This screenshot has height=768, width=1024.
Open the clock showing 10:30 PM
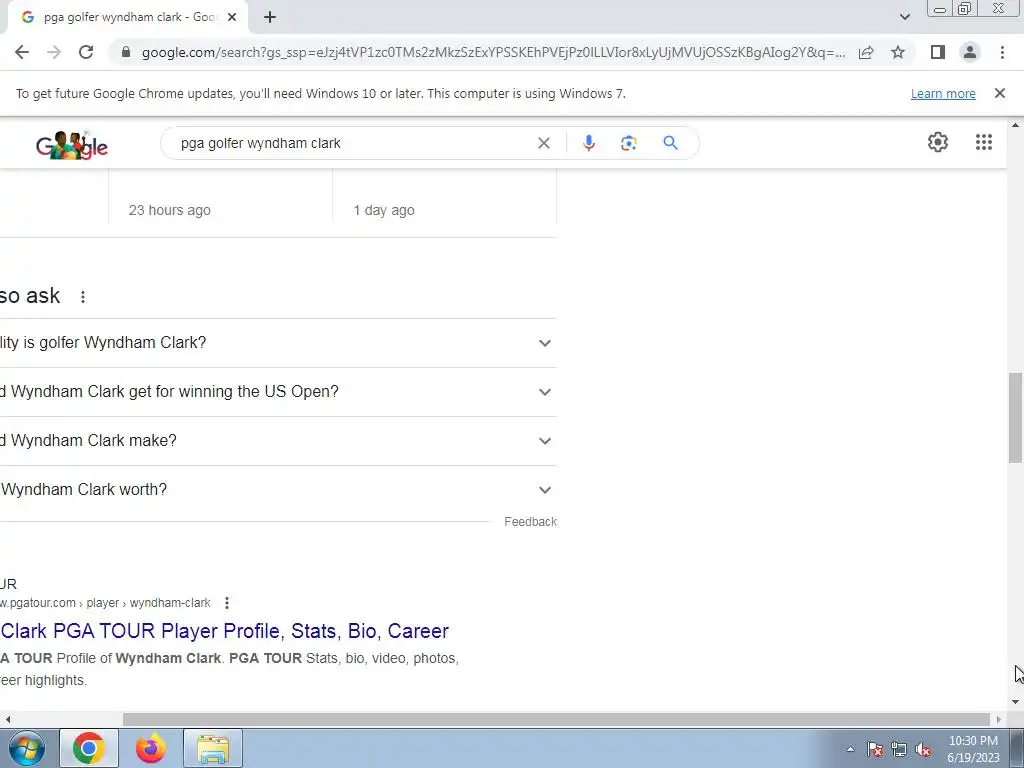coord(973,749)
